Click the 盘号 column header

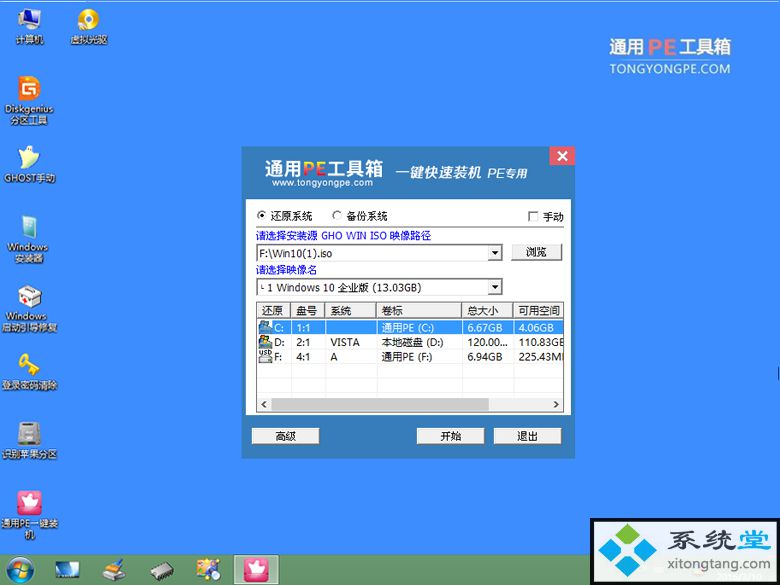pos(307,310)
